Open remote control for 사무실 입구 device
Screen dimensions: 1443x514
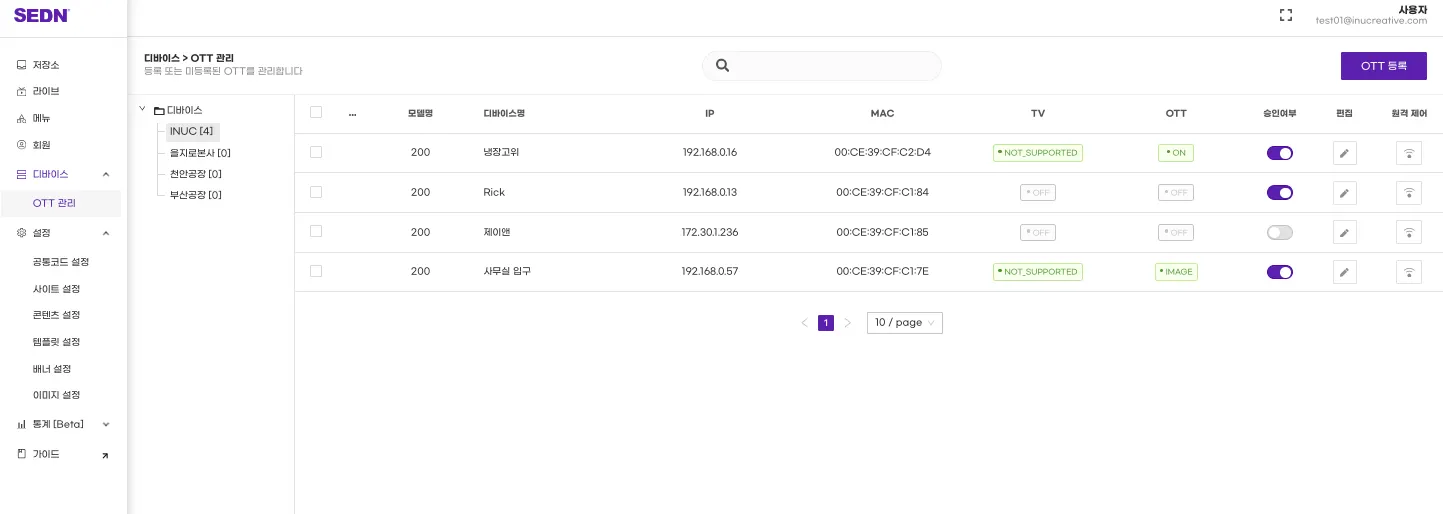1409,272
